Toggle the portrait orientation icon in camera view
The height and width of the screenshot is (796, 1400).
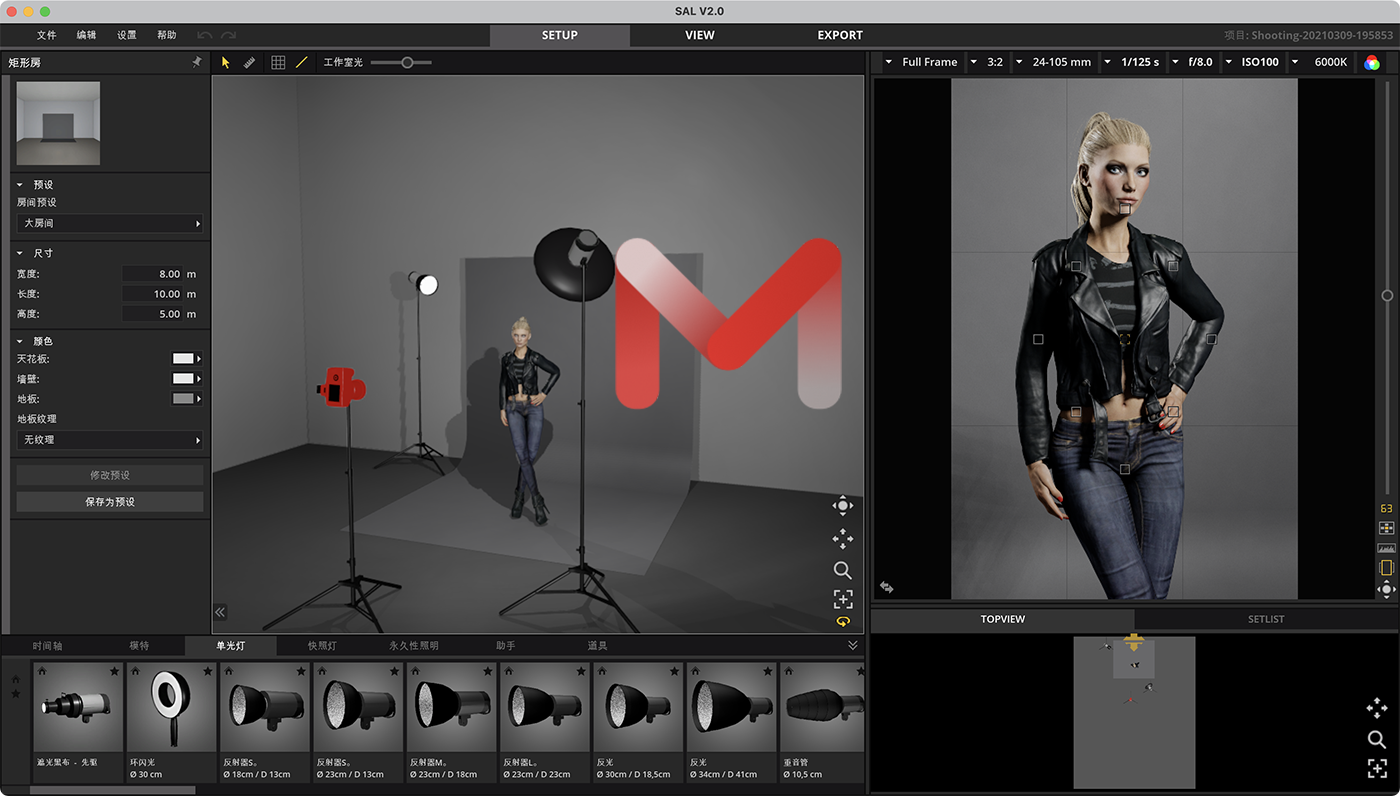tap(1386, 568)
